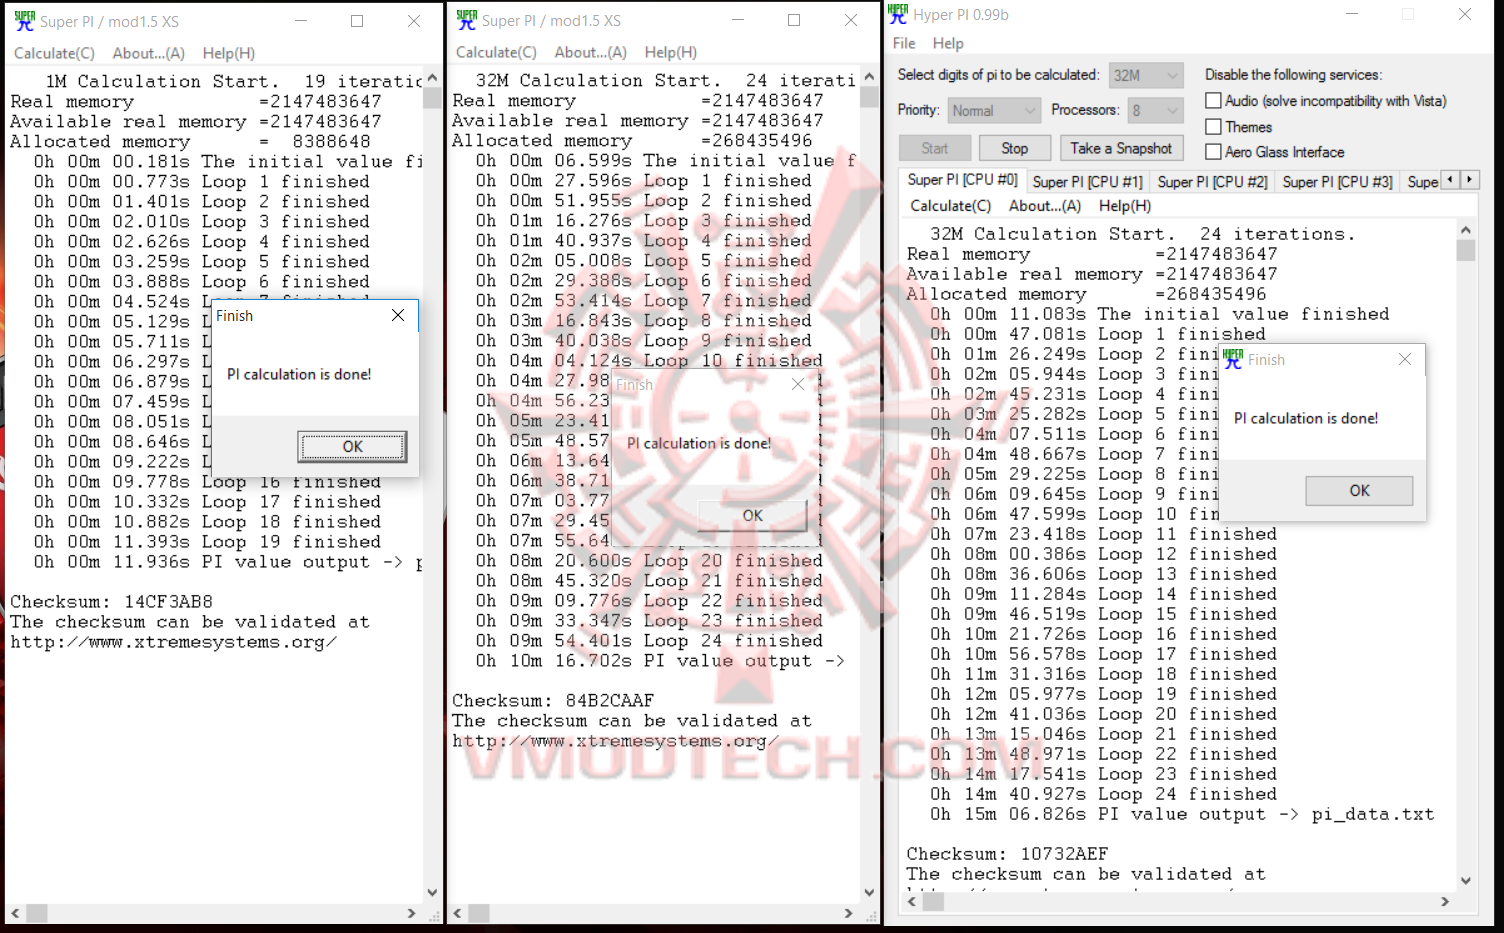Close the Finish dialog in the Hyper PI window
The image size is (1504, 933).
click(1405, 359)
